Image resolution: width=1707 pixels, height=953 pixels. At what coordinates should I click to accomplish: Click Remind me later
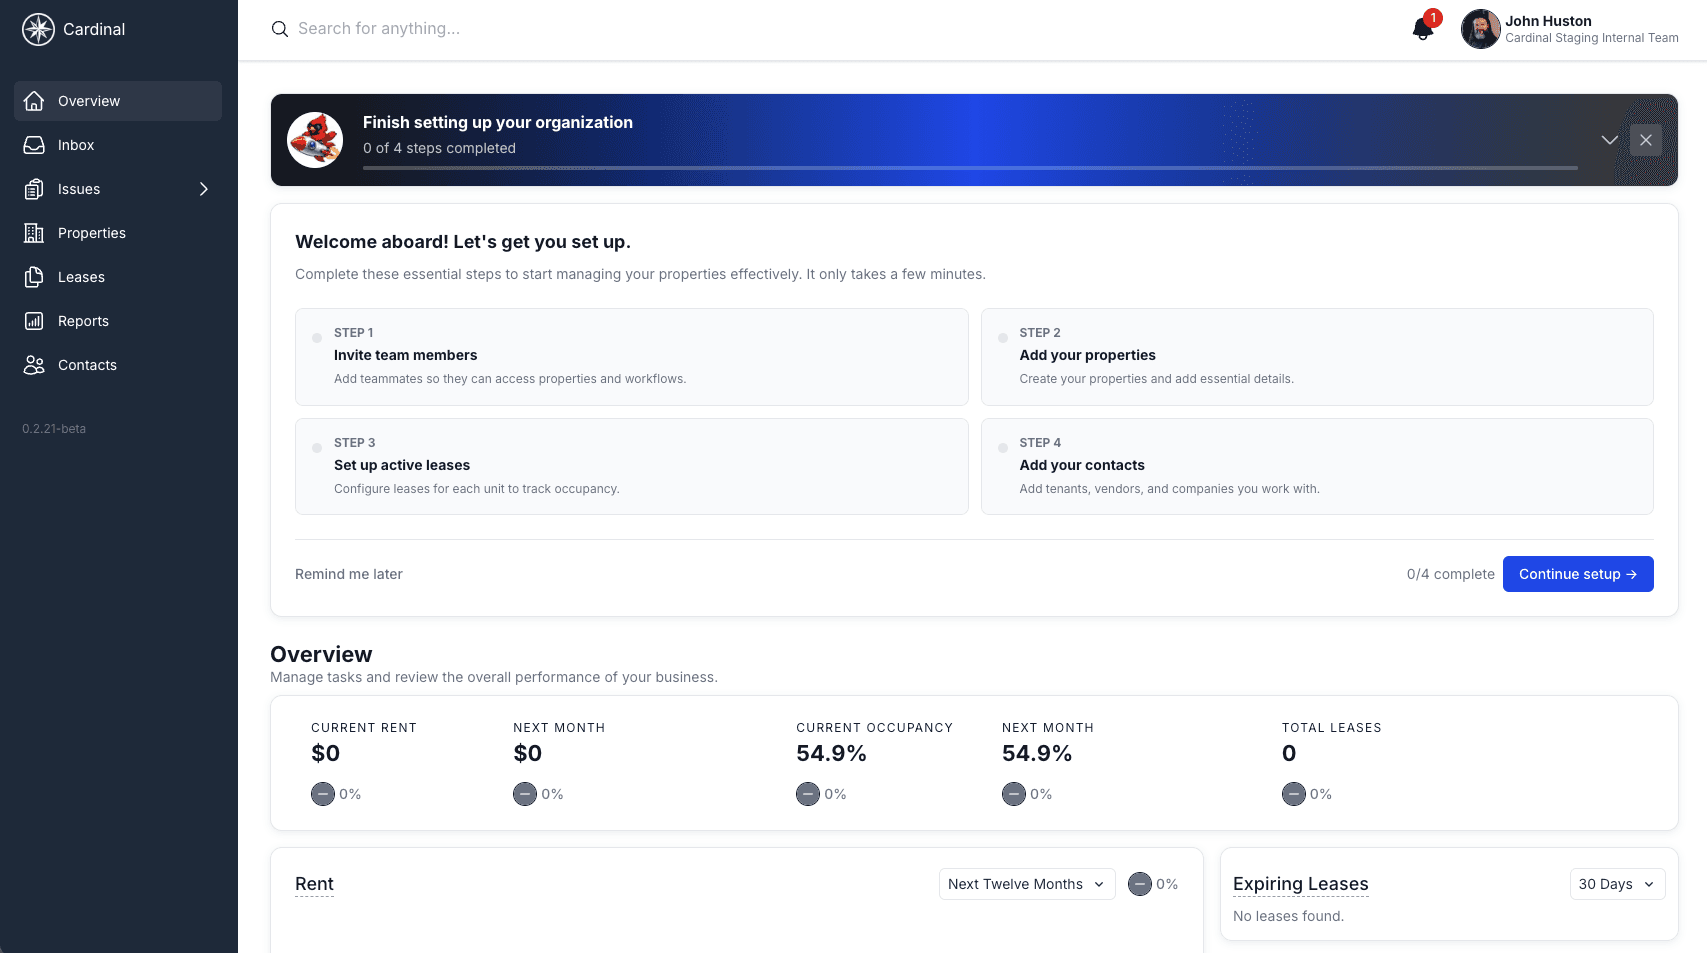(348, 574)
